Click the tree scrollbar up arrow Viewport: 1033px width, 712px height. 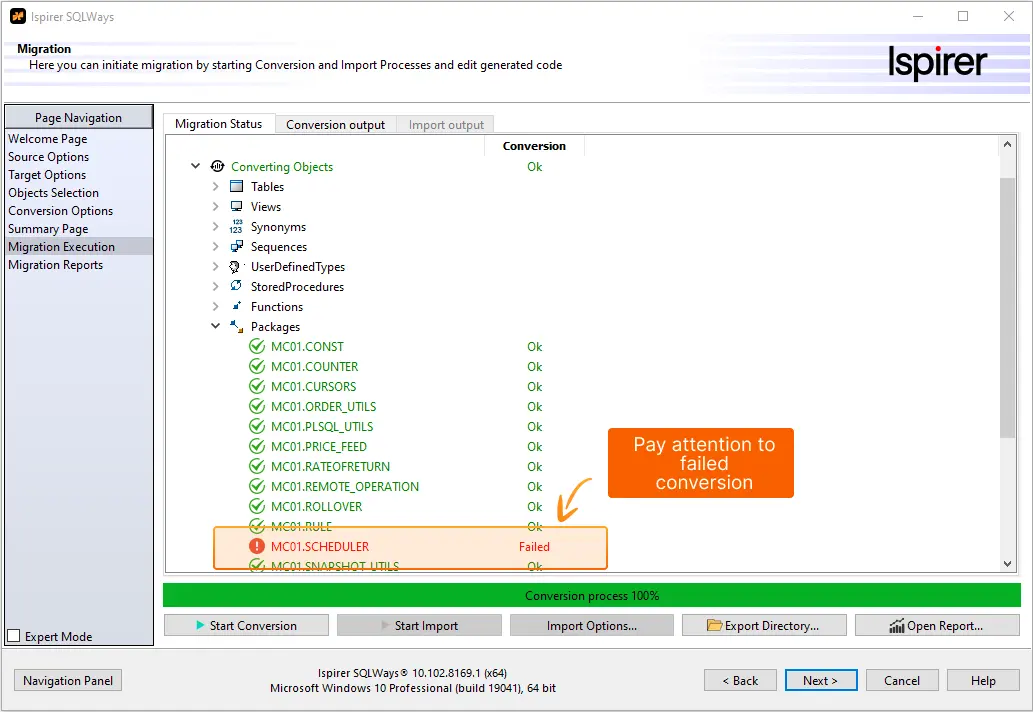pyautogui.click(x=1007, y=144)
